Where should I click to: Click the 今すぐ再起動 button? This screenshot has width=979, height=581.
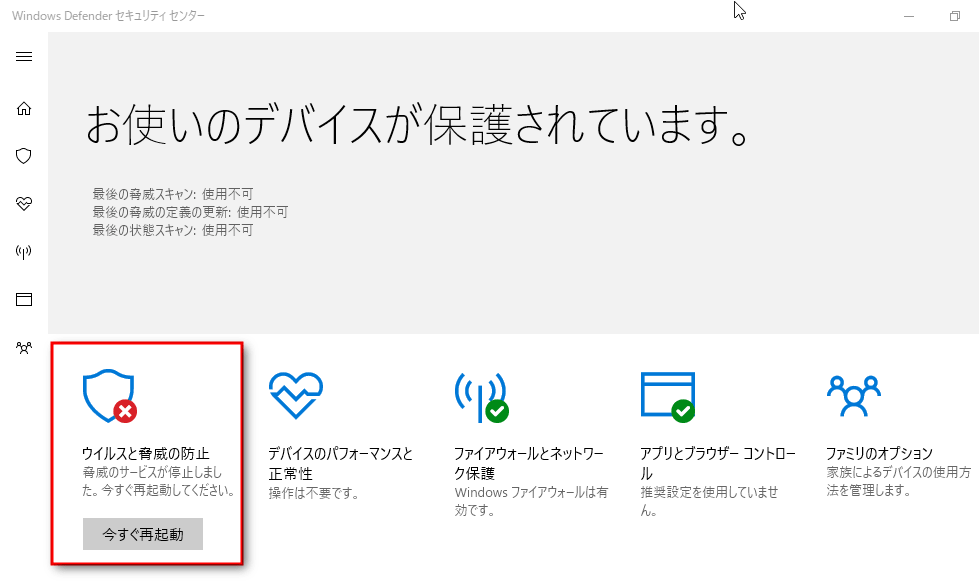[x=143, y=534]
